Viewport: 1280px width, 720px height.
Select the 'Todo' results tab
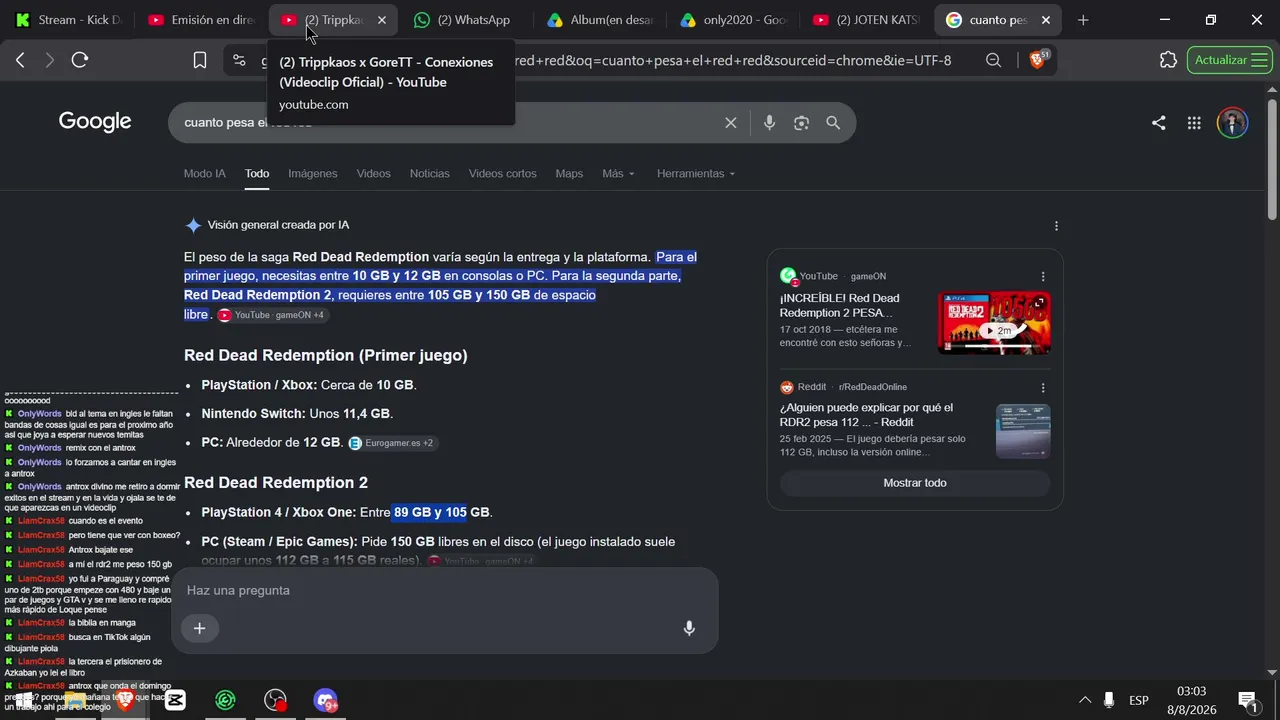(257, 174)
